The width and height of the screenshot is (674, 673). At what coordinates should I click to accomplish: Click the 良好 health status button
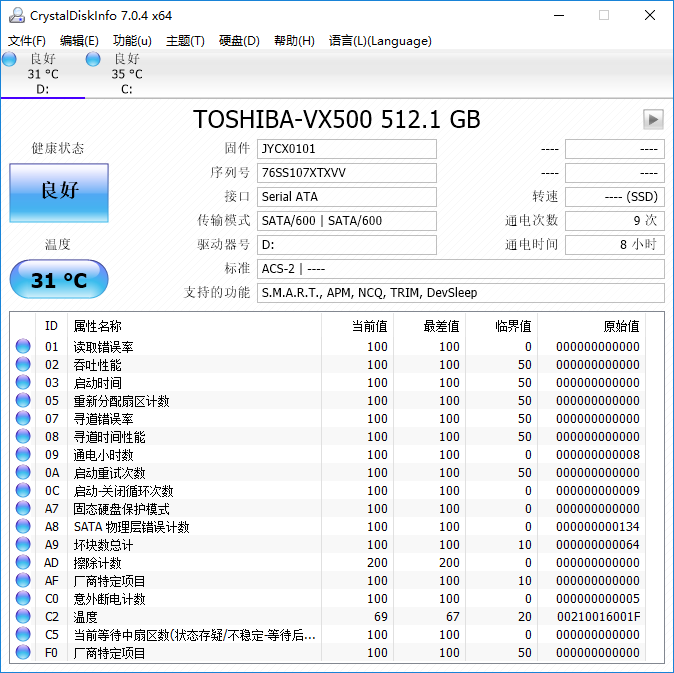point(59,192)
